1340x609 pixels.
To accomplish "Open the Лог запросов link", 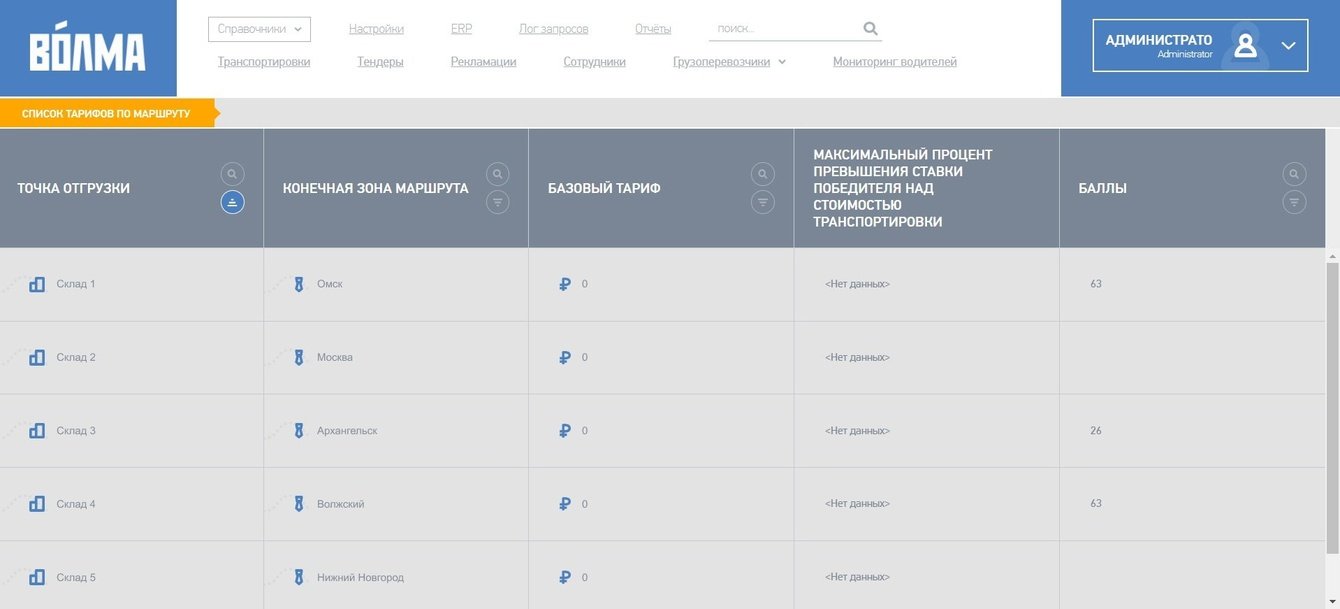I will click(x=553, y=29).
